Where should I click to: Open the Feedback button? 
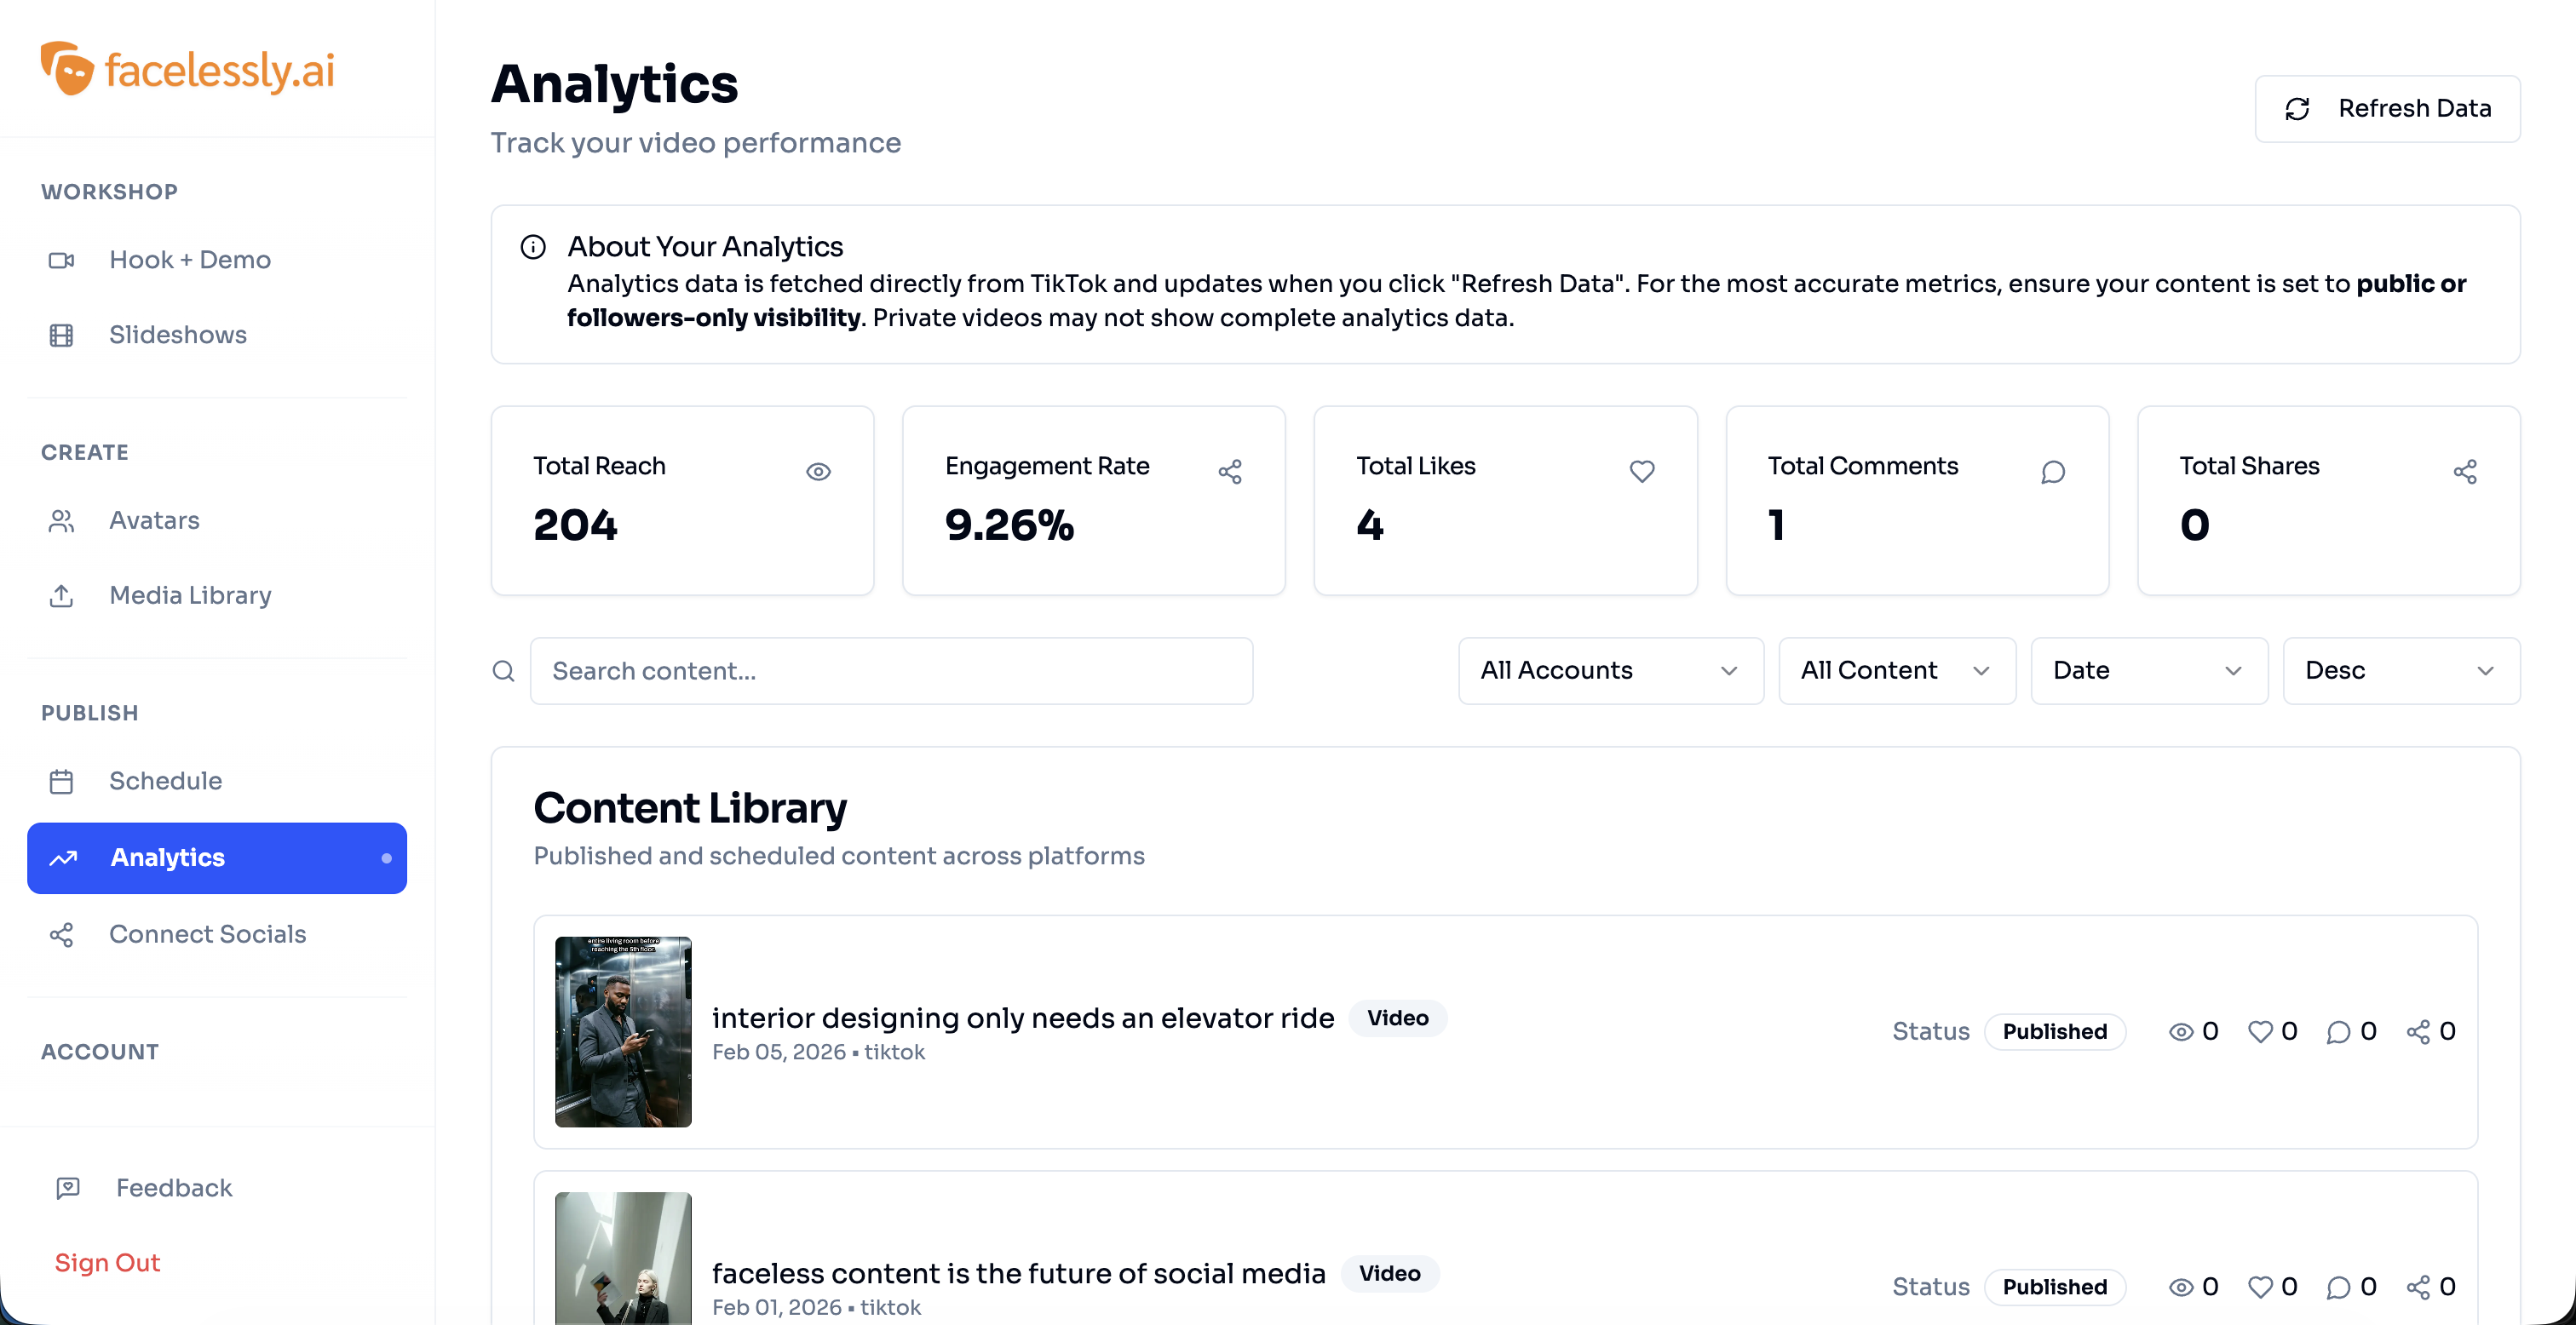173,1188
